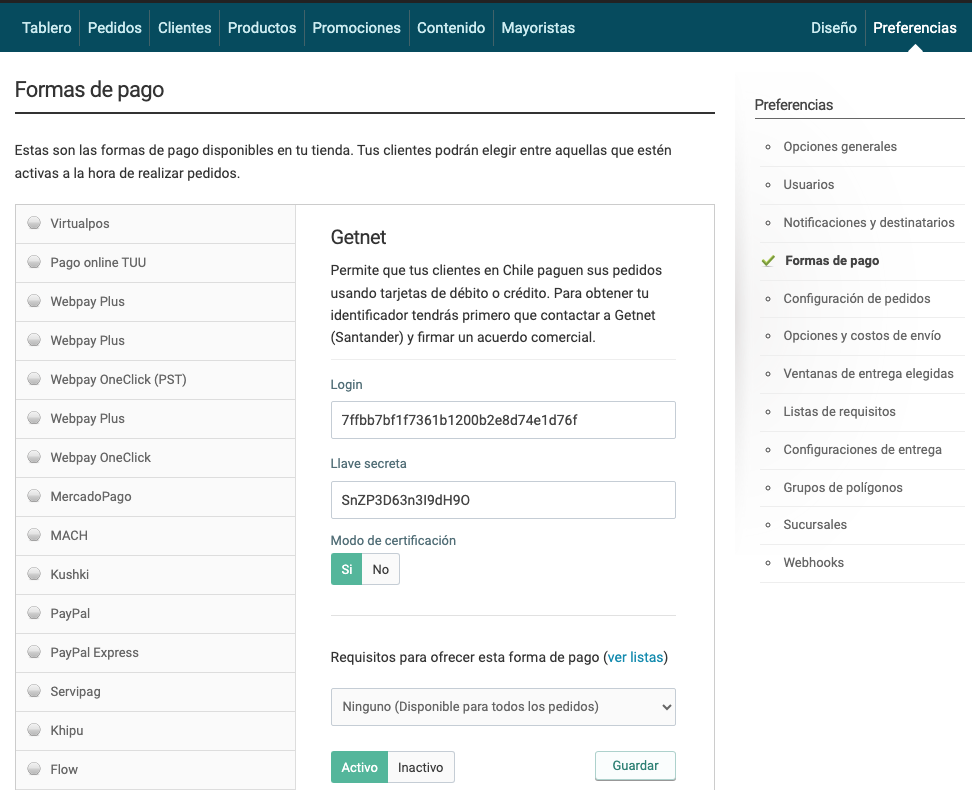Screen dimensions: 972x790
Task: Click the Llave secreta input field
Action: click(503, 500)
